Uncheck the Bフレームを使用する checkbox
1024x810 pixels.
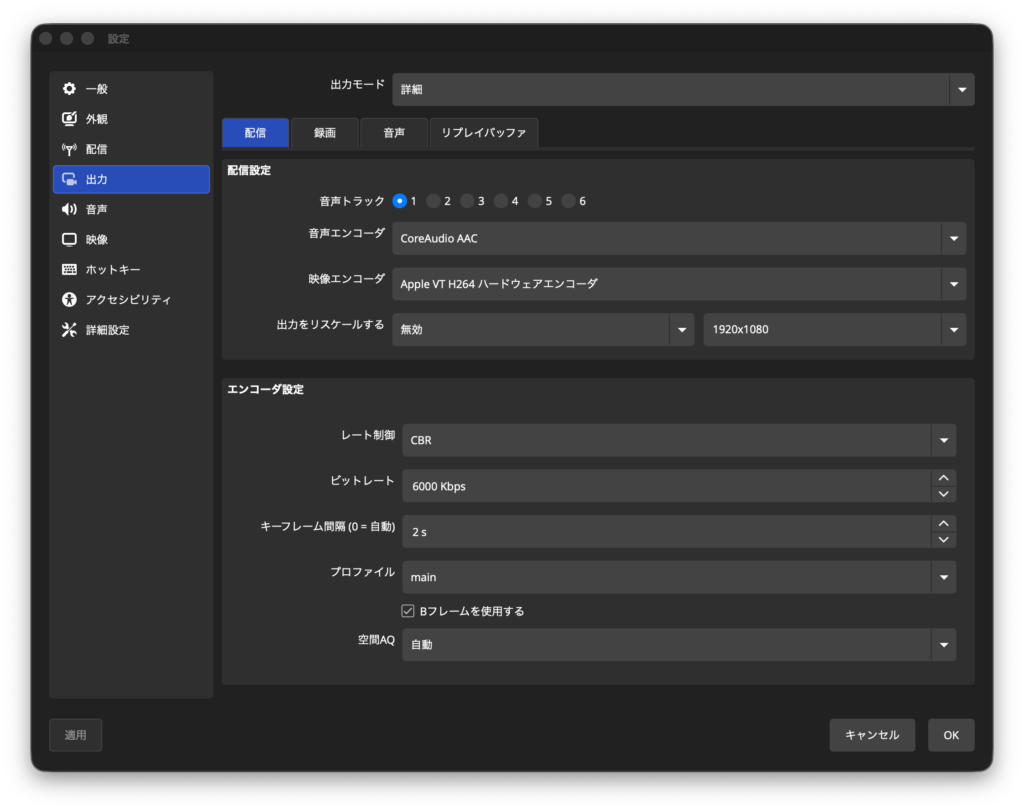coord(408,611)
